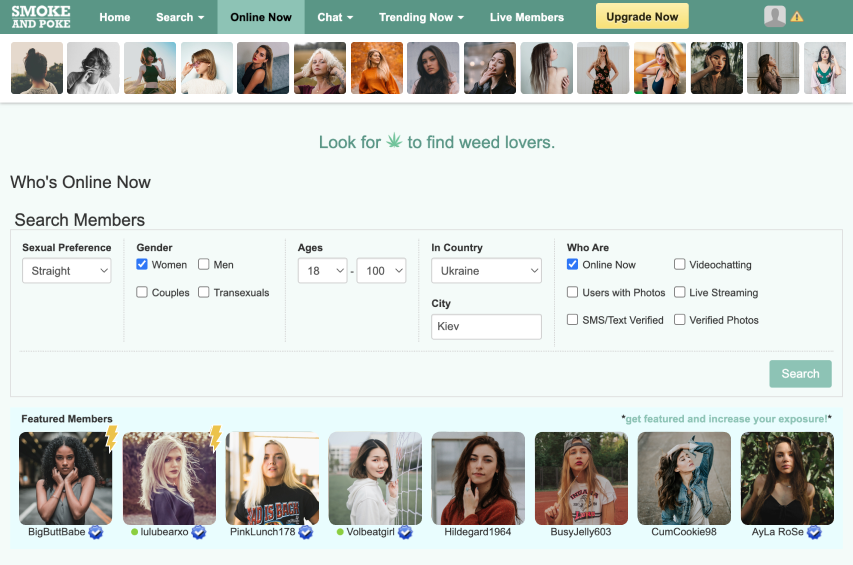853x565 pixels.
Task: Check Users with Photos
Action: point(572,292)
